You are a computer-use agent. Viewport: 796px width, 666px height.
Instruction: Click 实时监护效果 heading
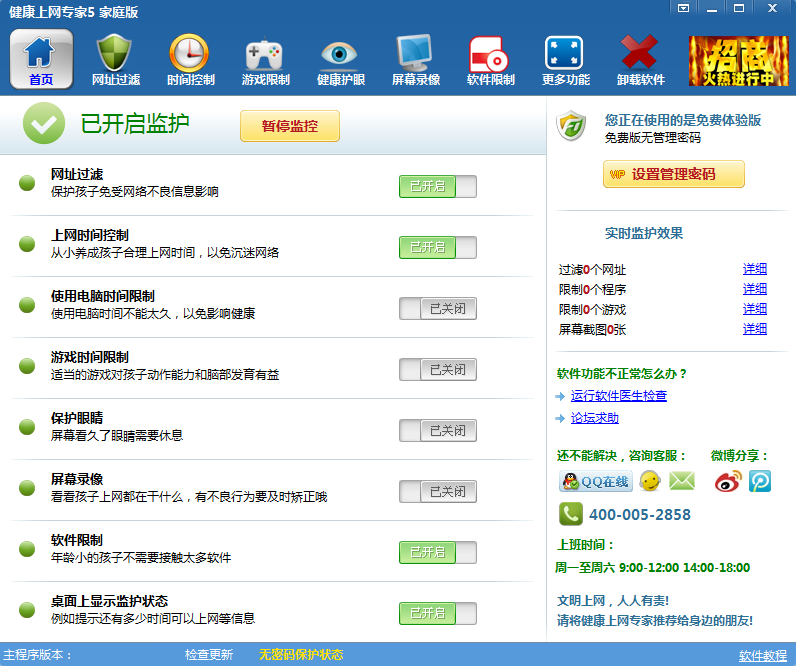tap(644, 234)
